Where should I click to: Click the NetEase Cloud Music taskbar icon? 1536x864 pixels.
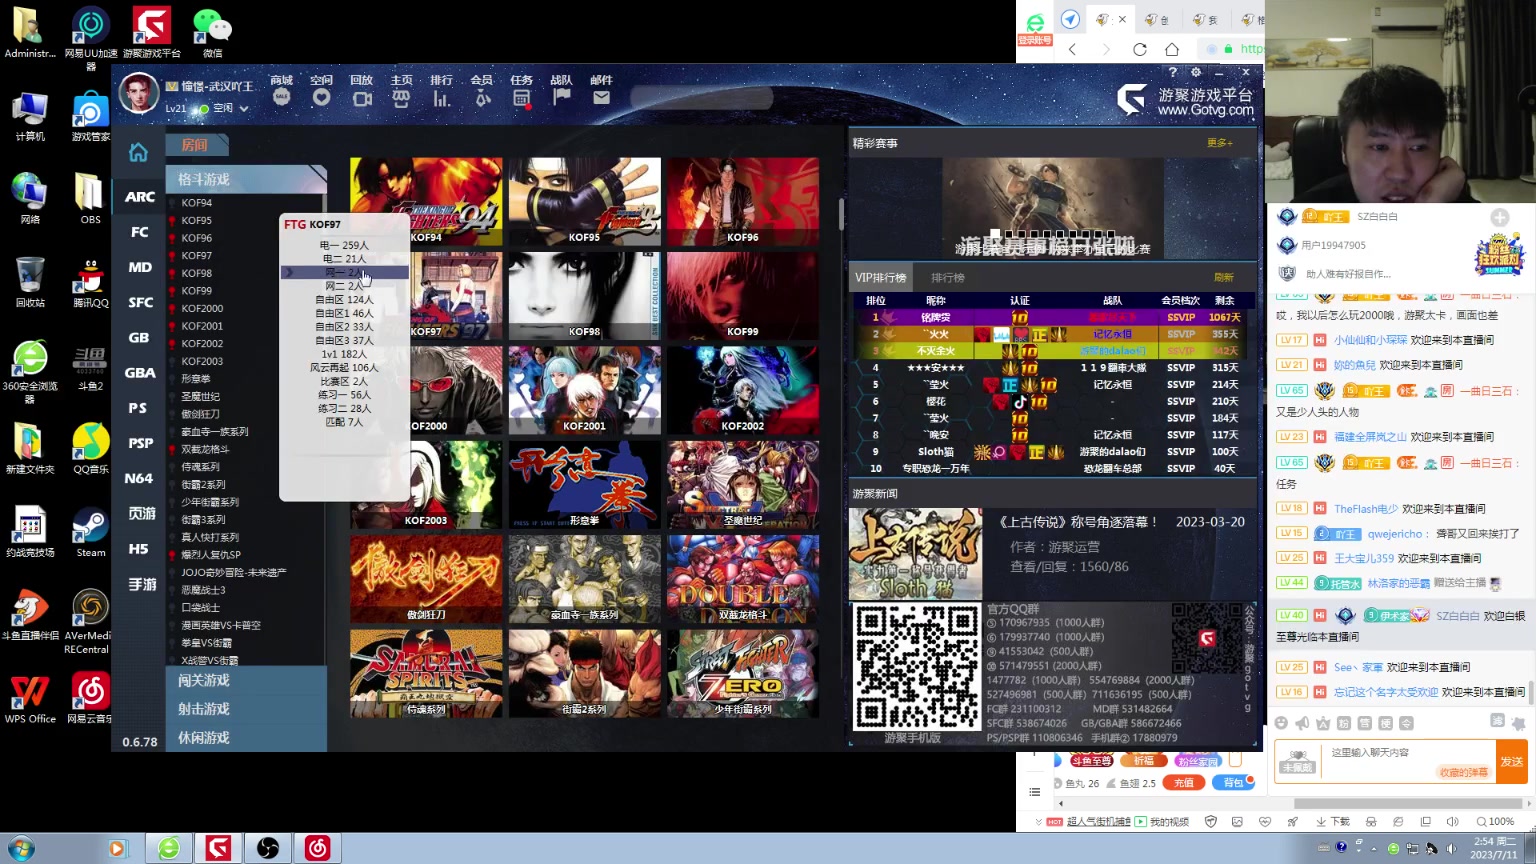[317, 848]
